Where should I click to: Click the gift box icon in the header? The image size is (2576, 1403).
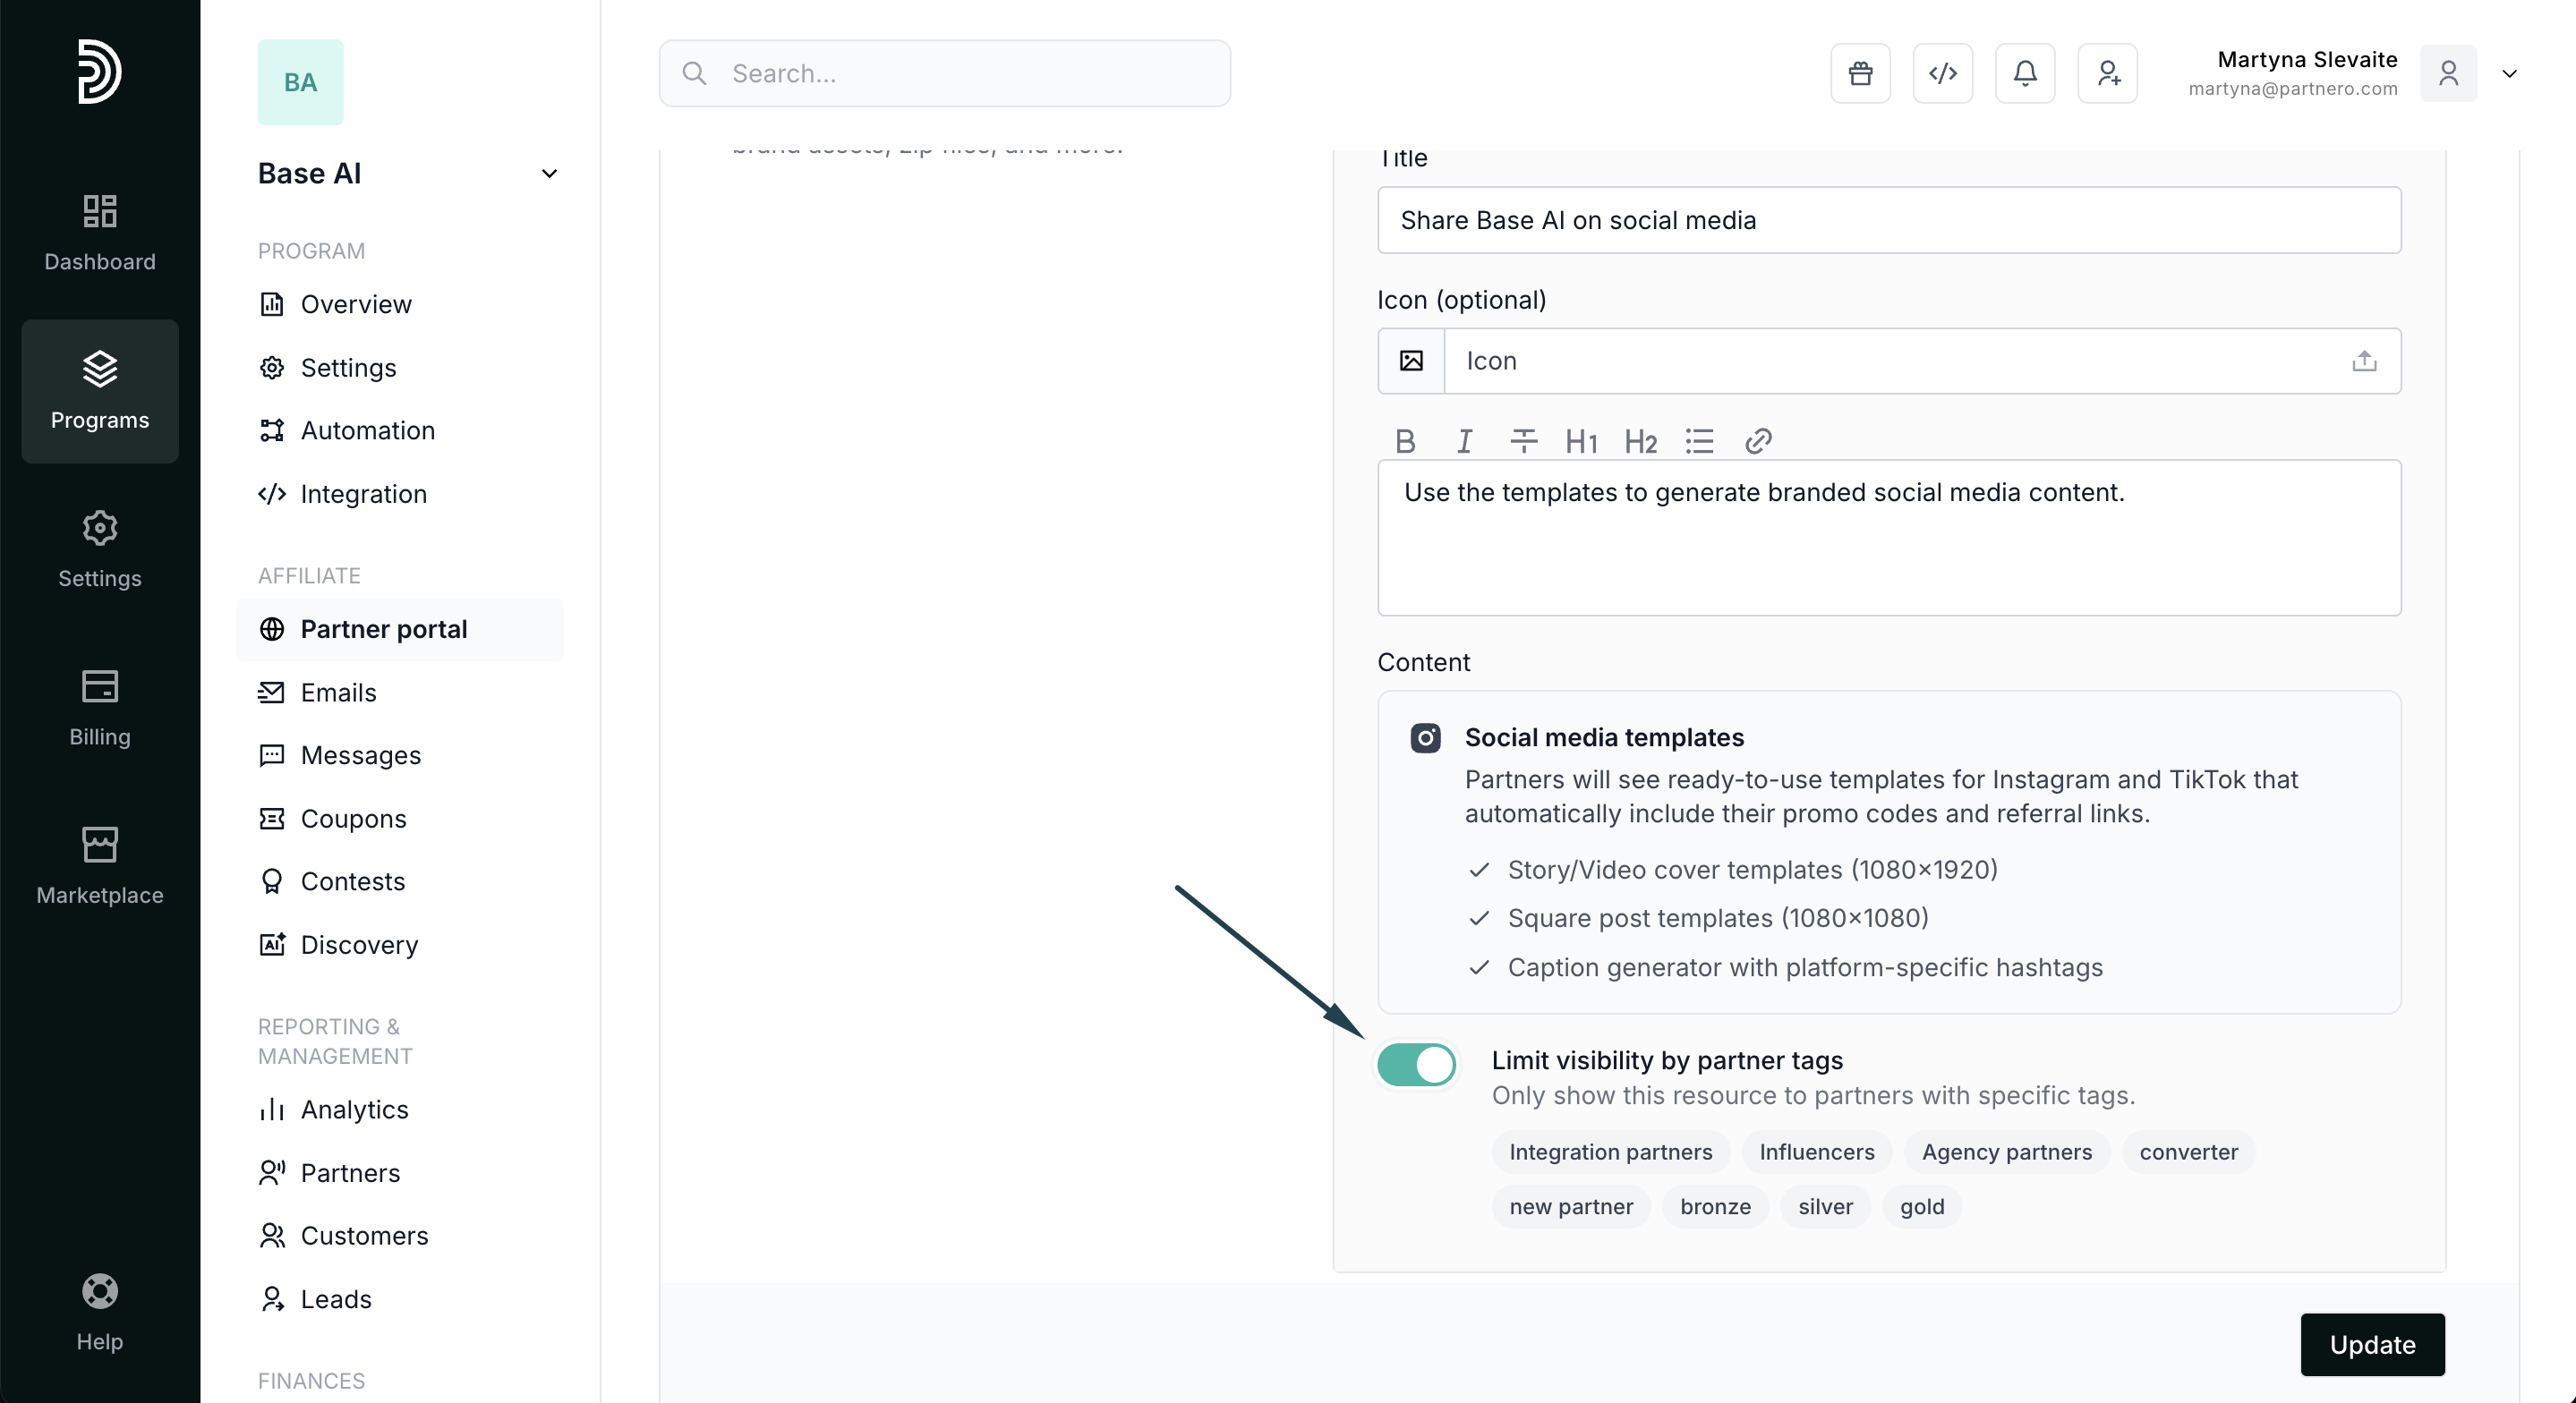[1860, 73]
